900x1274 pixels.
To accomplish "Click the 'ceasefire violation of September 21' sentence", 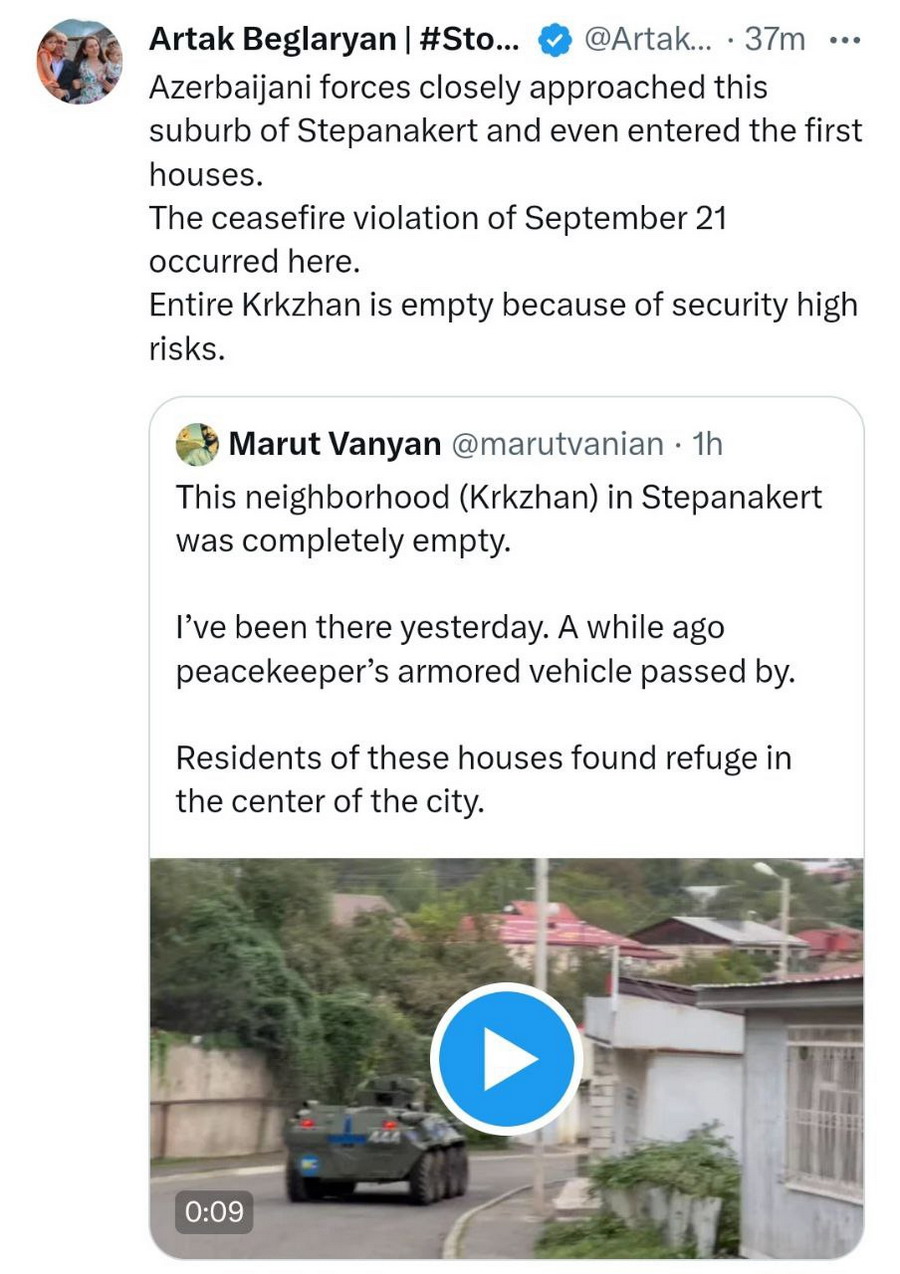I will point(437,218).
